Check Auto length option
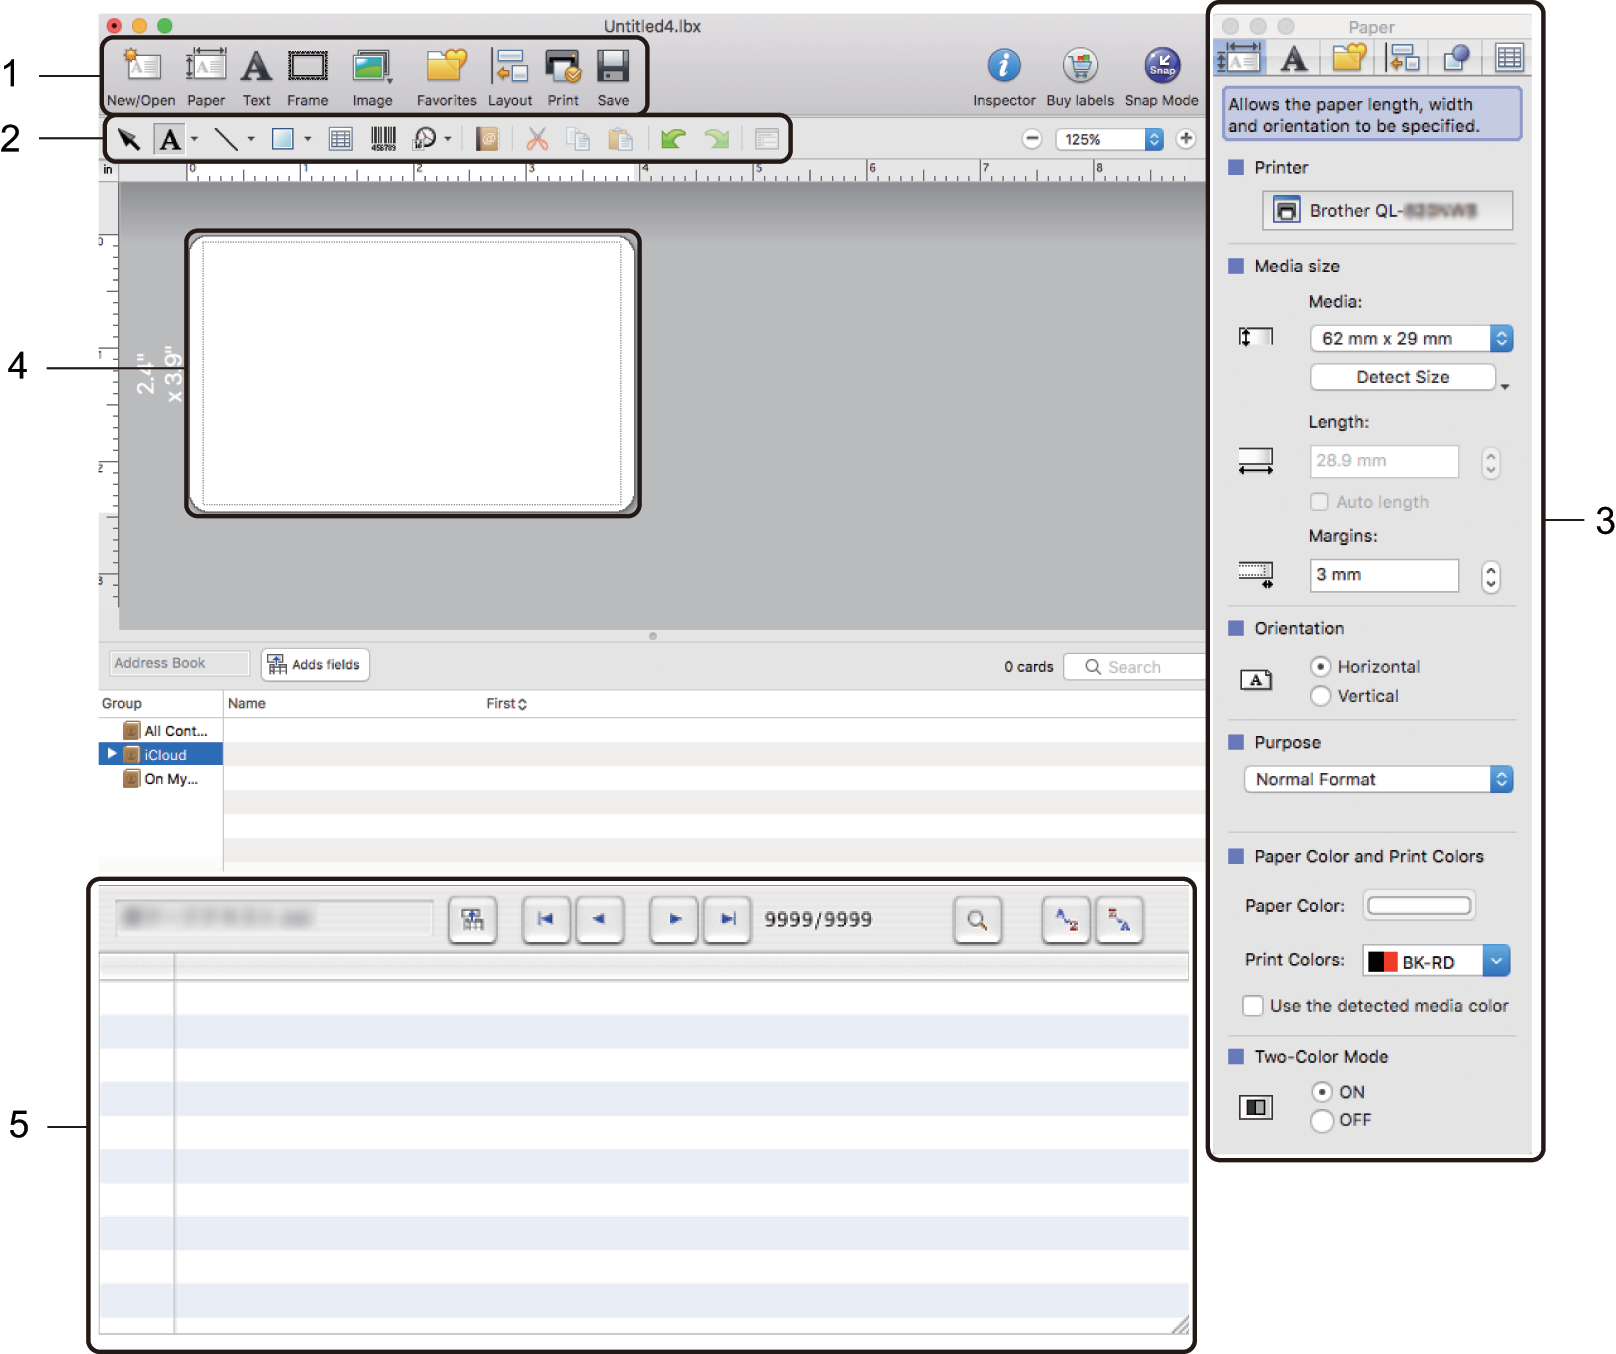 click(x=1320, y=501)
